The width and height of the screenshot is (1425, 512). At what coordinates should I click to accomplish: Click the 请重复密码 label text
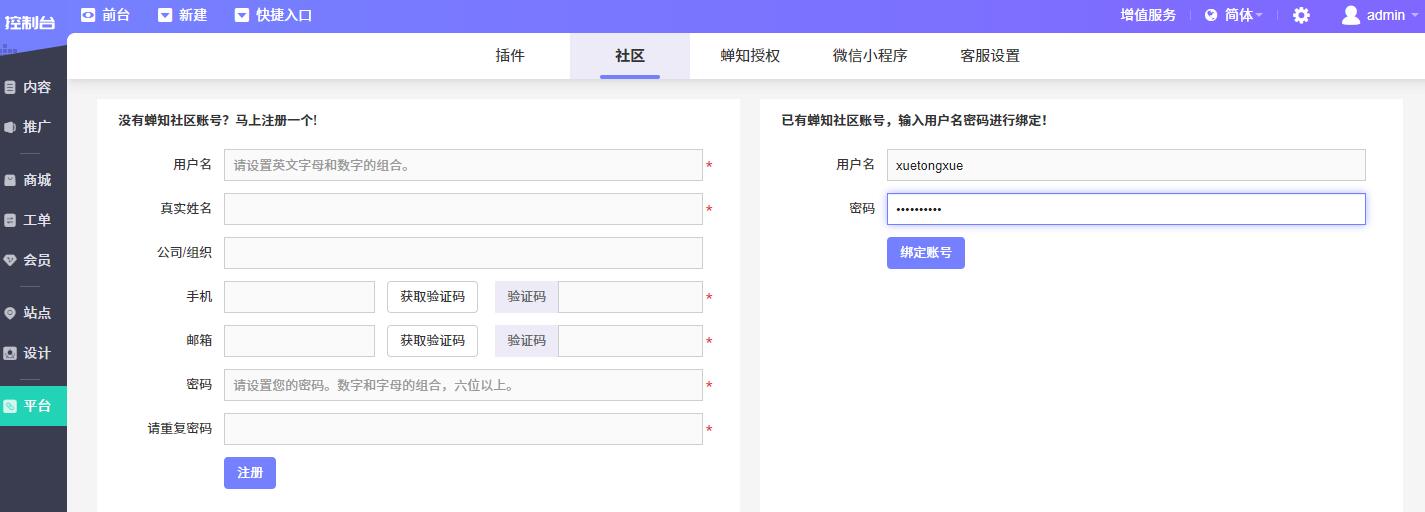180,429
